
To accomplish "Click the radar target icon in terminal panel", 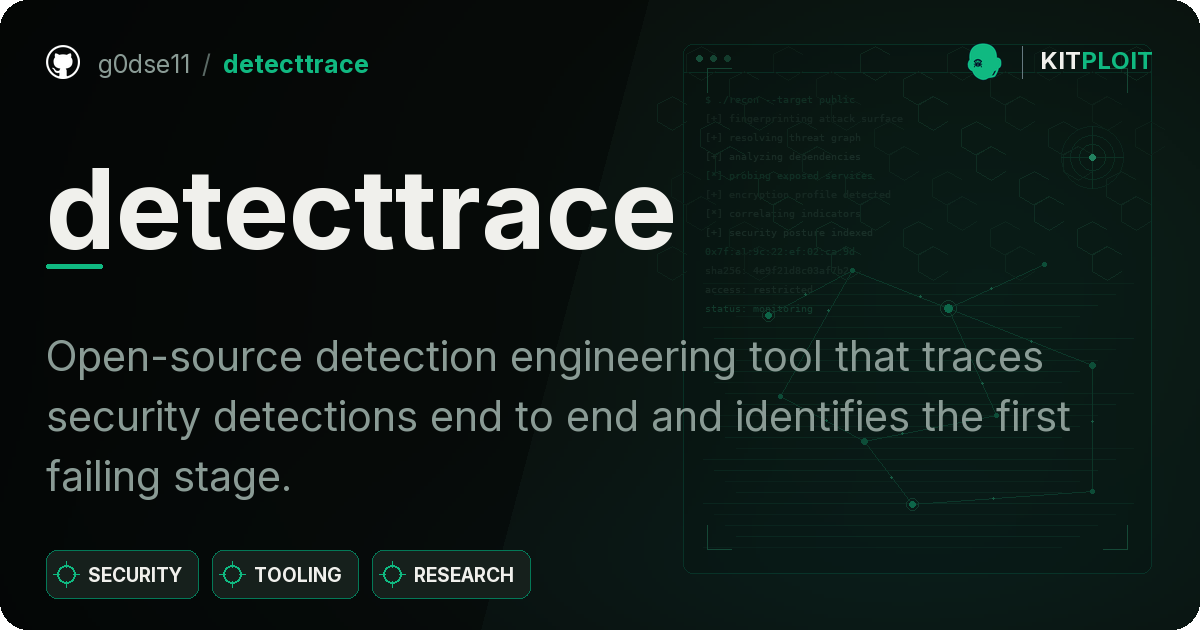I will [x=1092, y=157].
